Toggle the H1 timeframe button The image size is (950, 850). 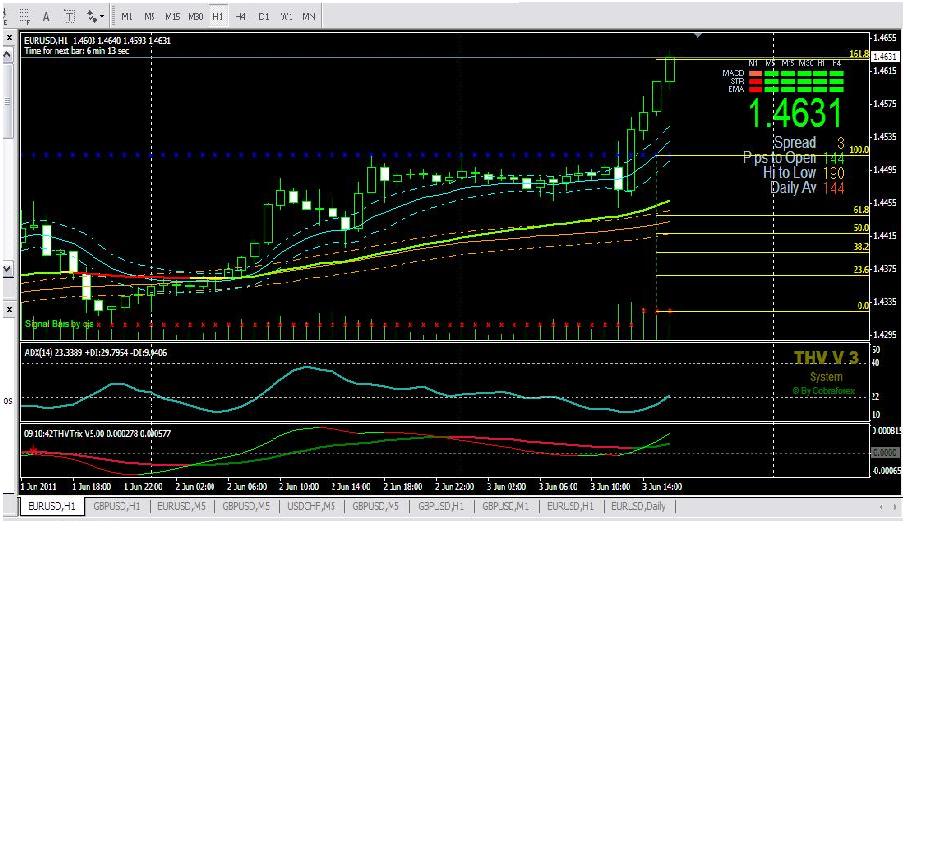pyautogui.click(x=217, y=17)
